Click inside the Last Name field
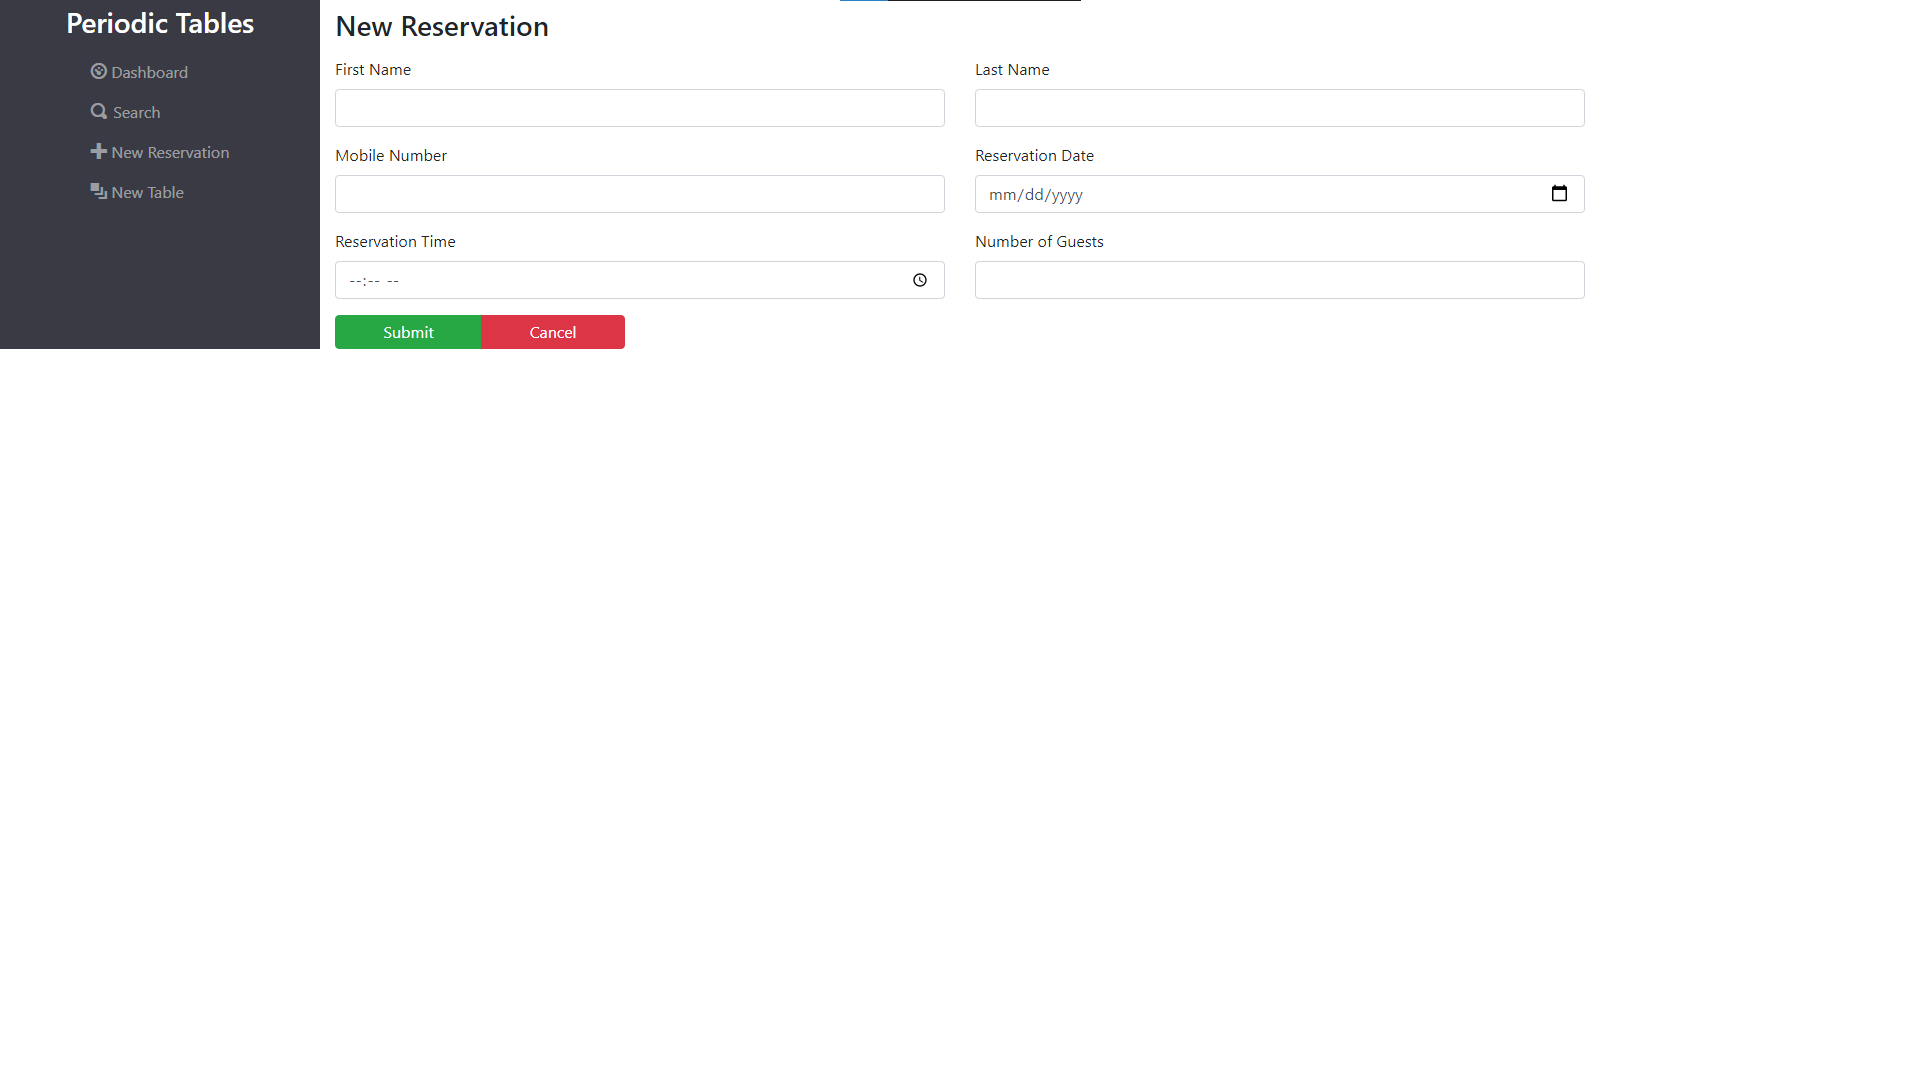 (x=1279, y=107)
